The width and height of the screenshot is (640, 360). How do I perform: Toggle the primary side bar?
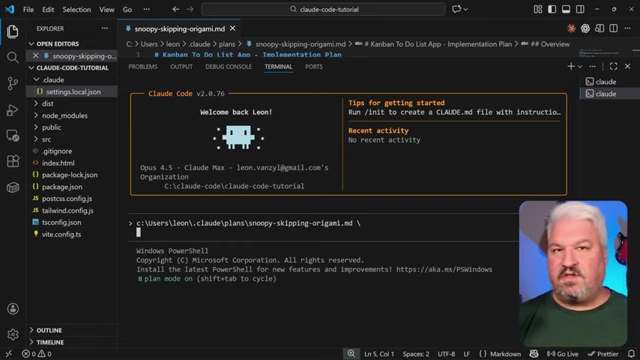[552, 9]
